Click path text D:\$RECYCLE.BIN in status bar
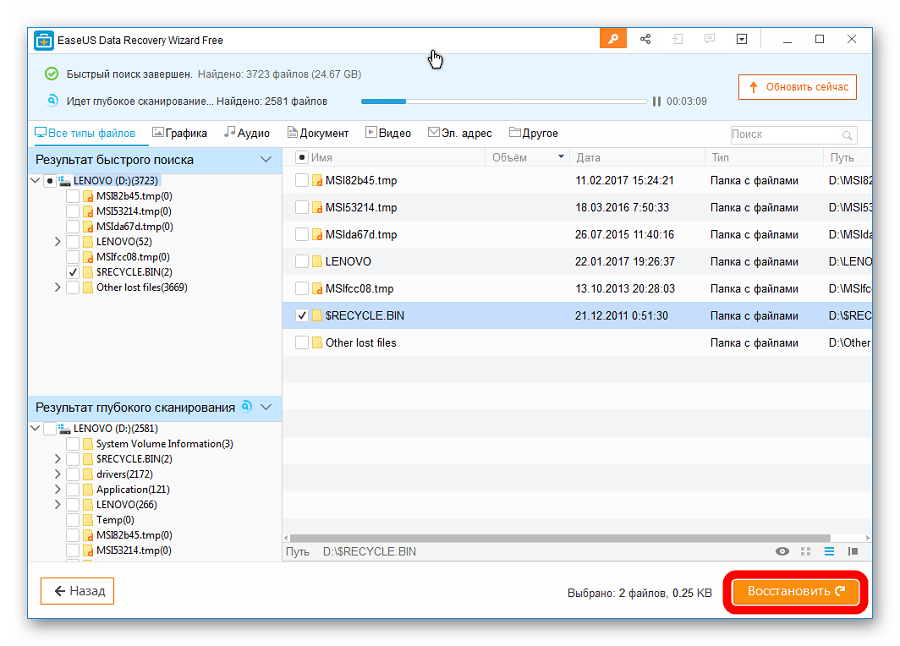This screenshot has width=900, height=646. [369, 552]
